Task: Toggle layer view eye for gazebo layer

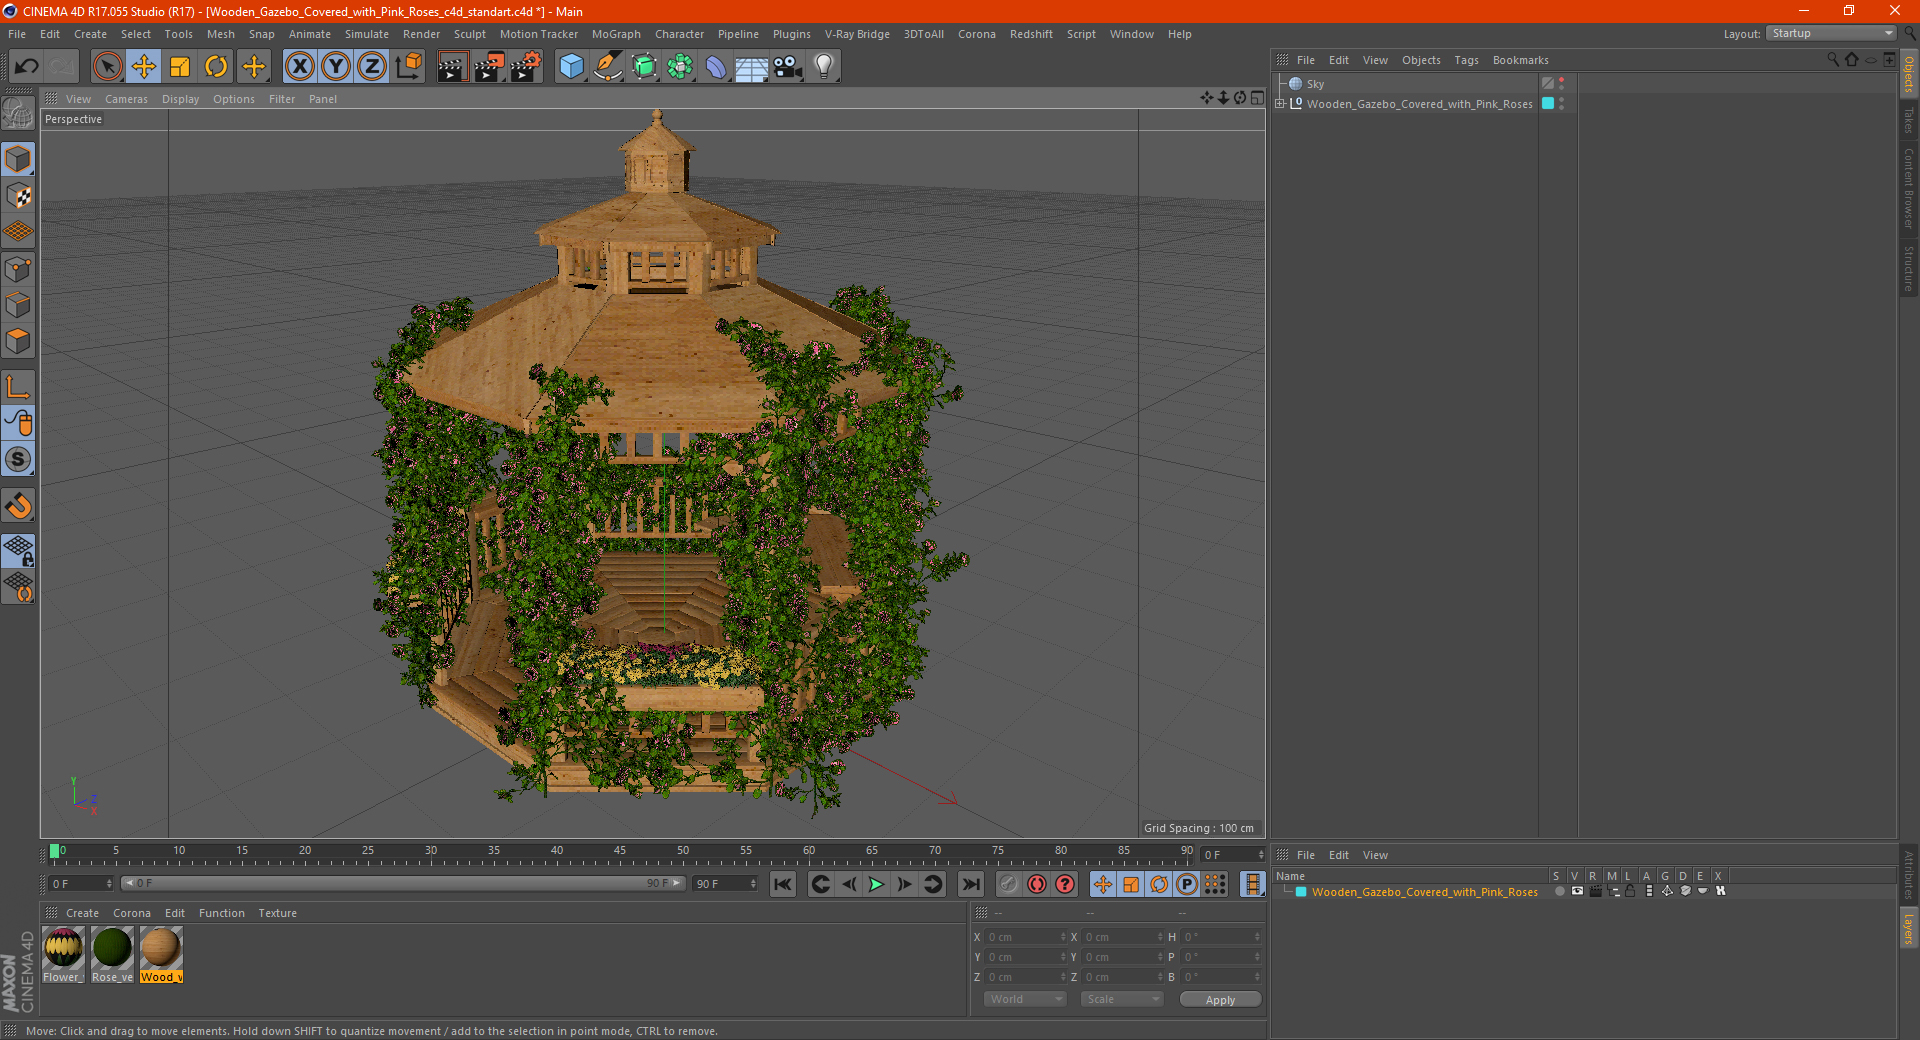Action: pyautogui.click(x=1577, y=891)
